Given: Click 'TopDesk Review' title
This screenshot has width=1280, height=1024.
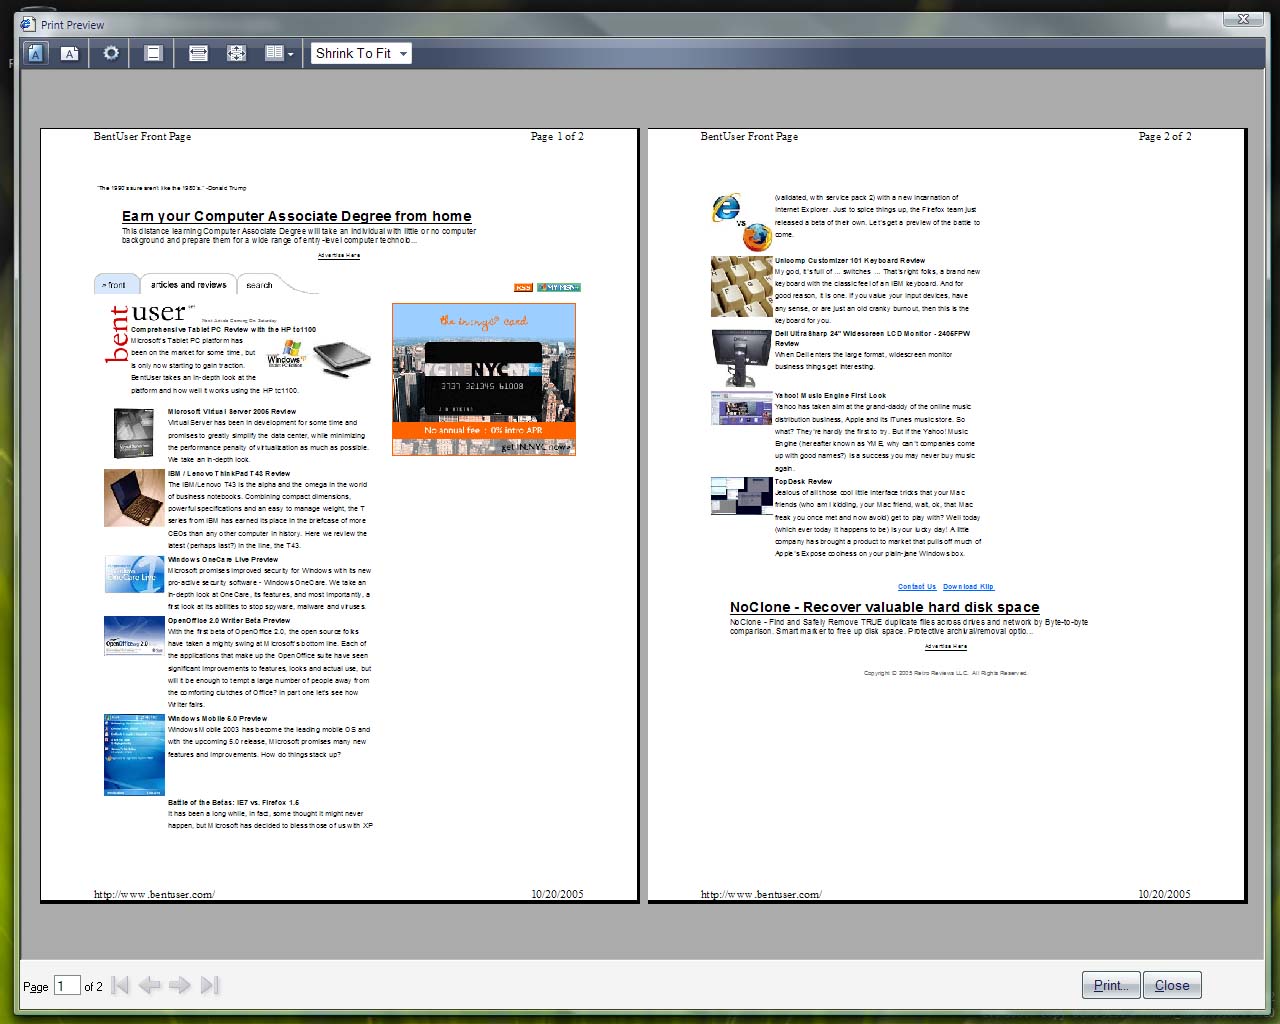Looking at the screenshot, I should point(803,482).
